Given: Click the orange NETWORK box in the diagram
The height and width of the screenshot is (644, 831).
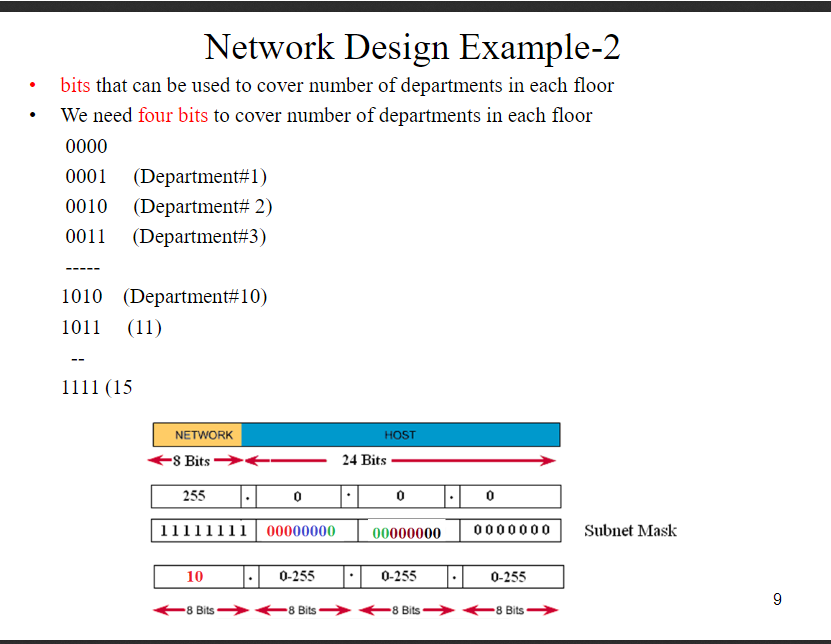Looking at the screenshot, I should pos(197,435).
